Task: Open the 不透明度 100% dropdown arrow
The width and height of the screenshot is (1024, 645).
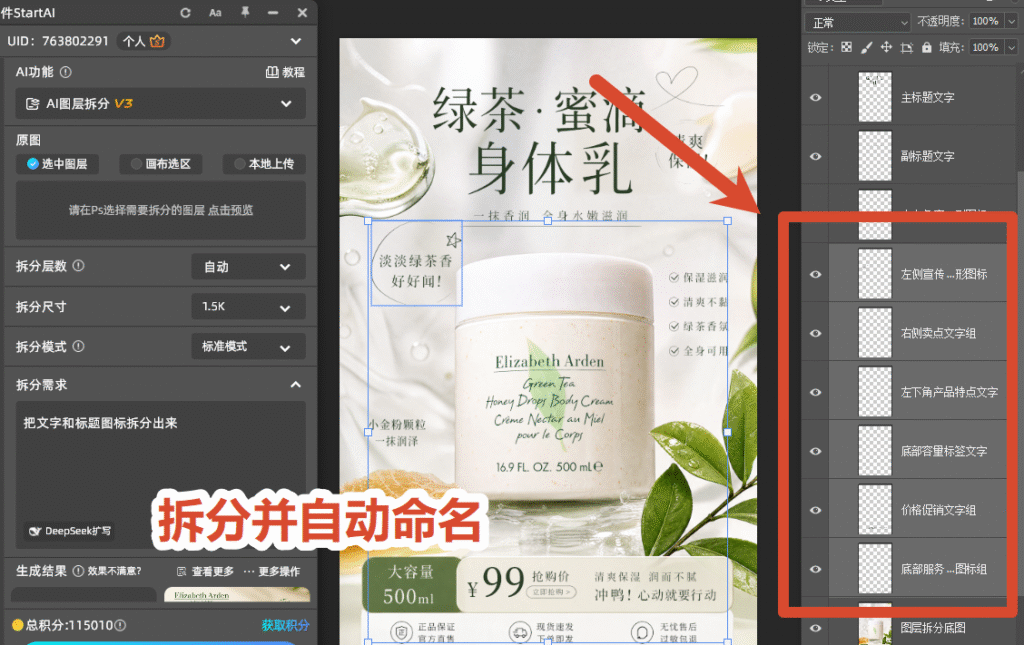Action: pos(1011,22)
